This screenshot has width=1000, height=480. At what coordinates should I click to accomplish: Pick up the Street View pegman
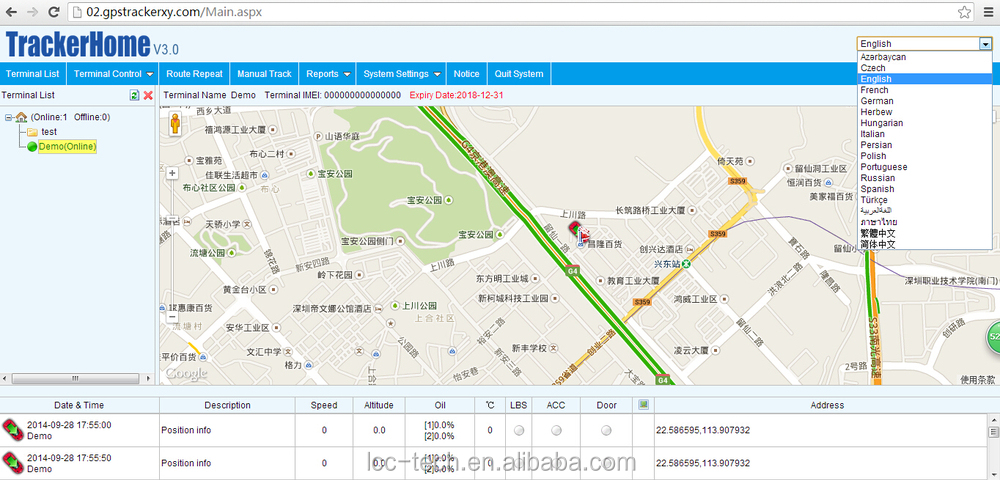tap(175, 122)
